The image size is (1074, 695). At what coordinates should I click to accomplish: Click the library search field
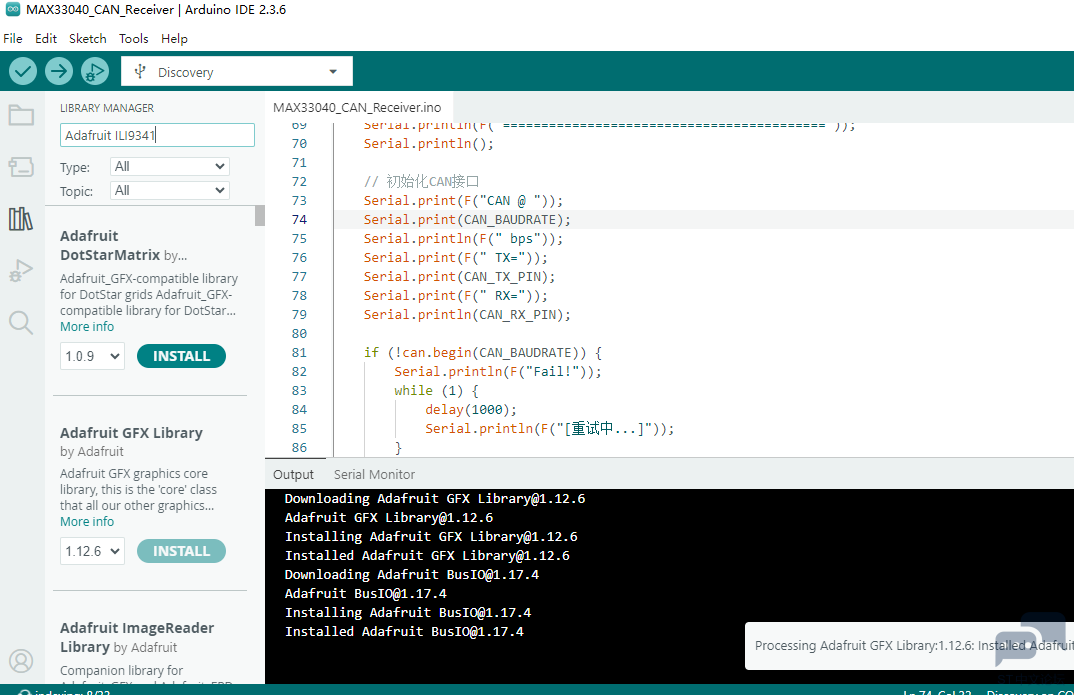(x=157, y=135)
